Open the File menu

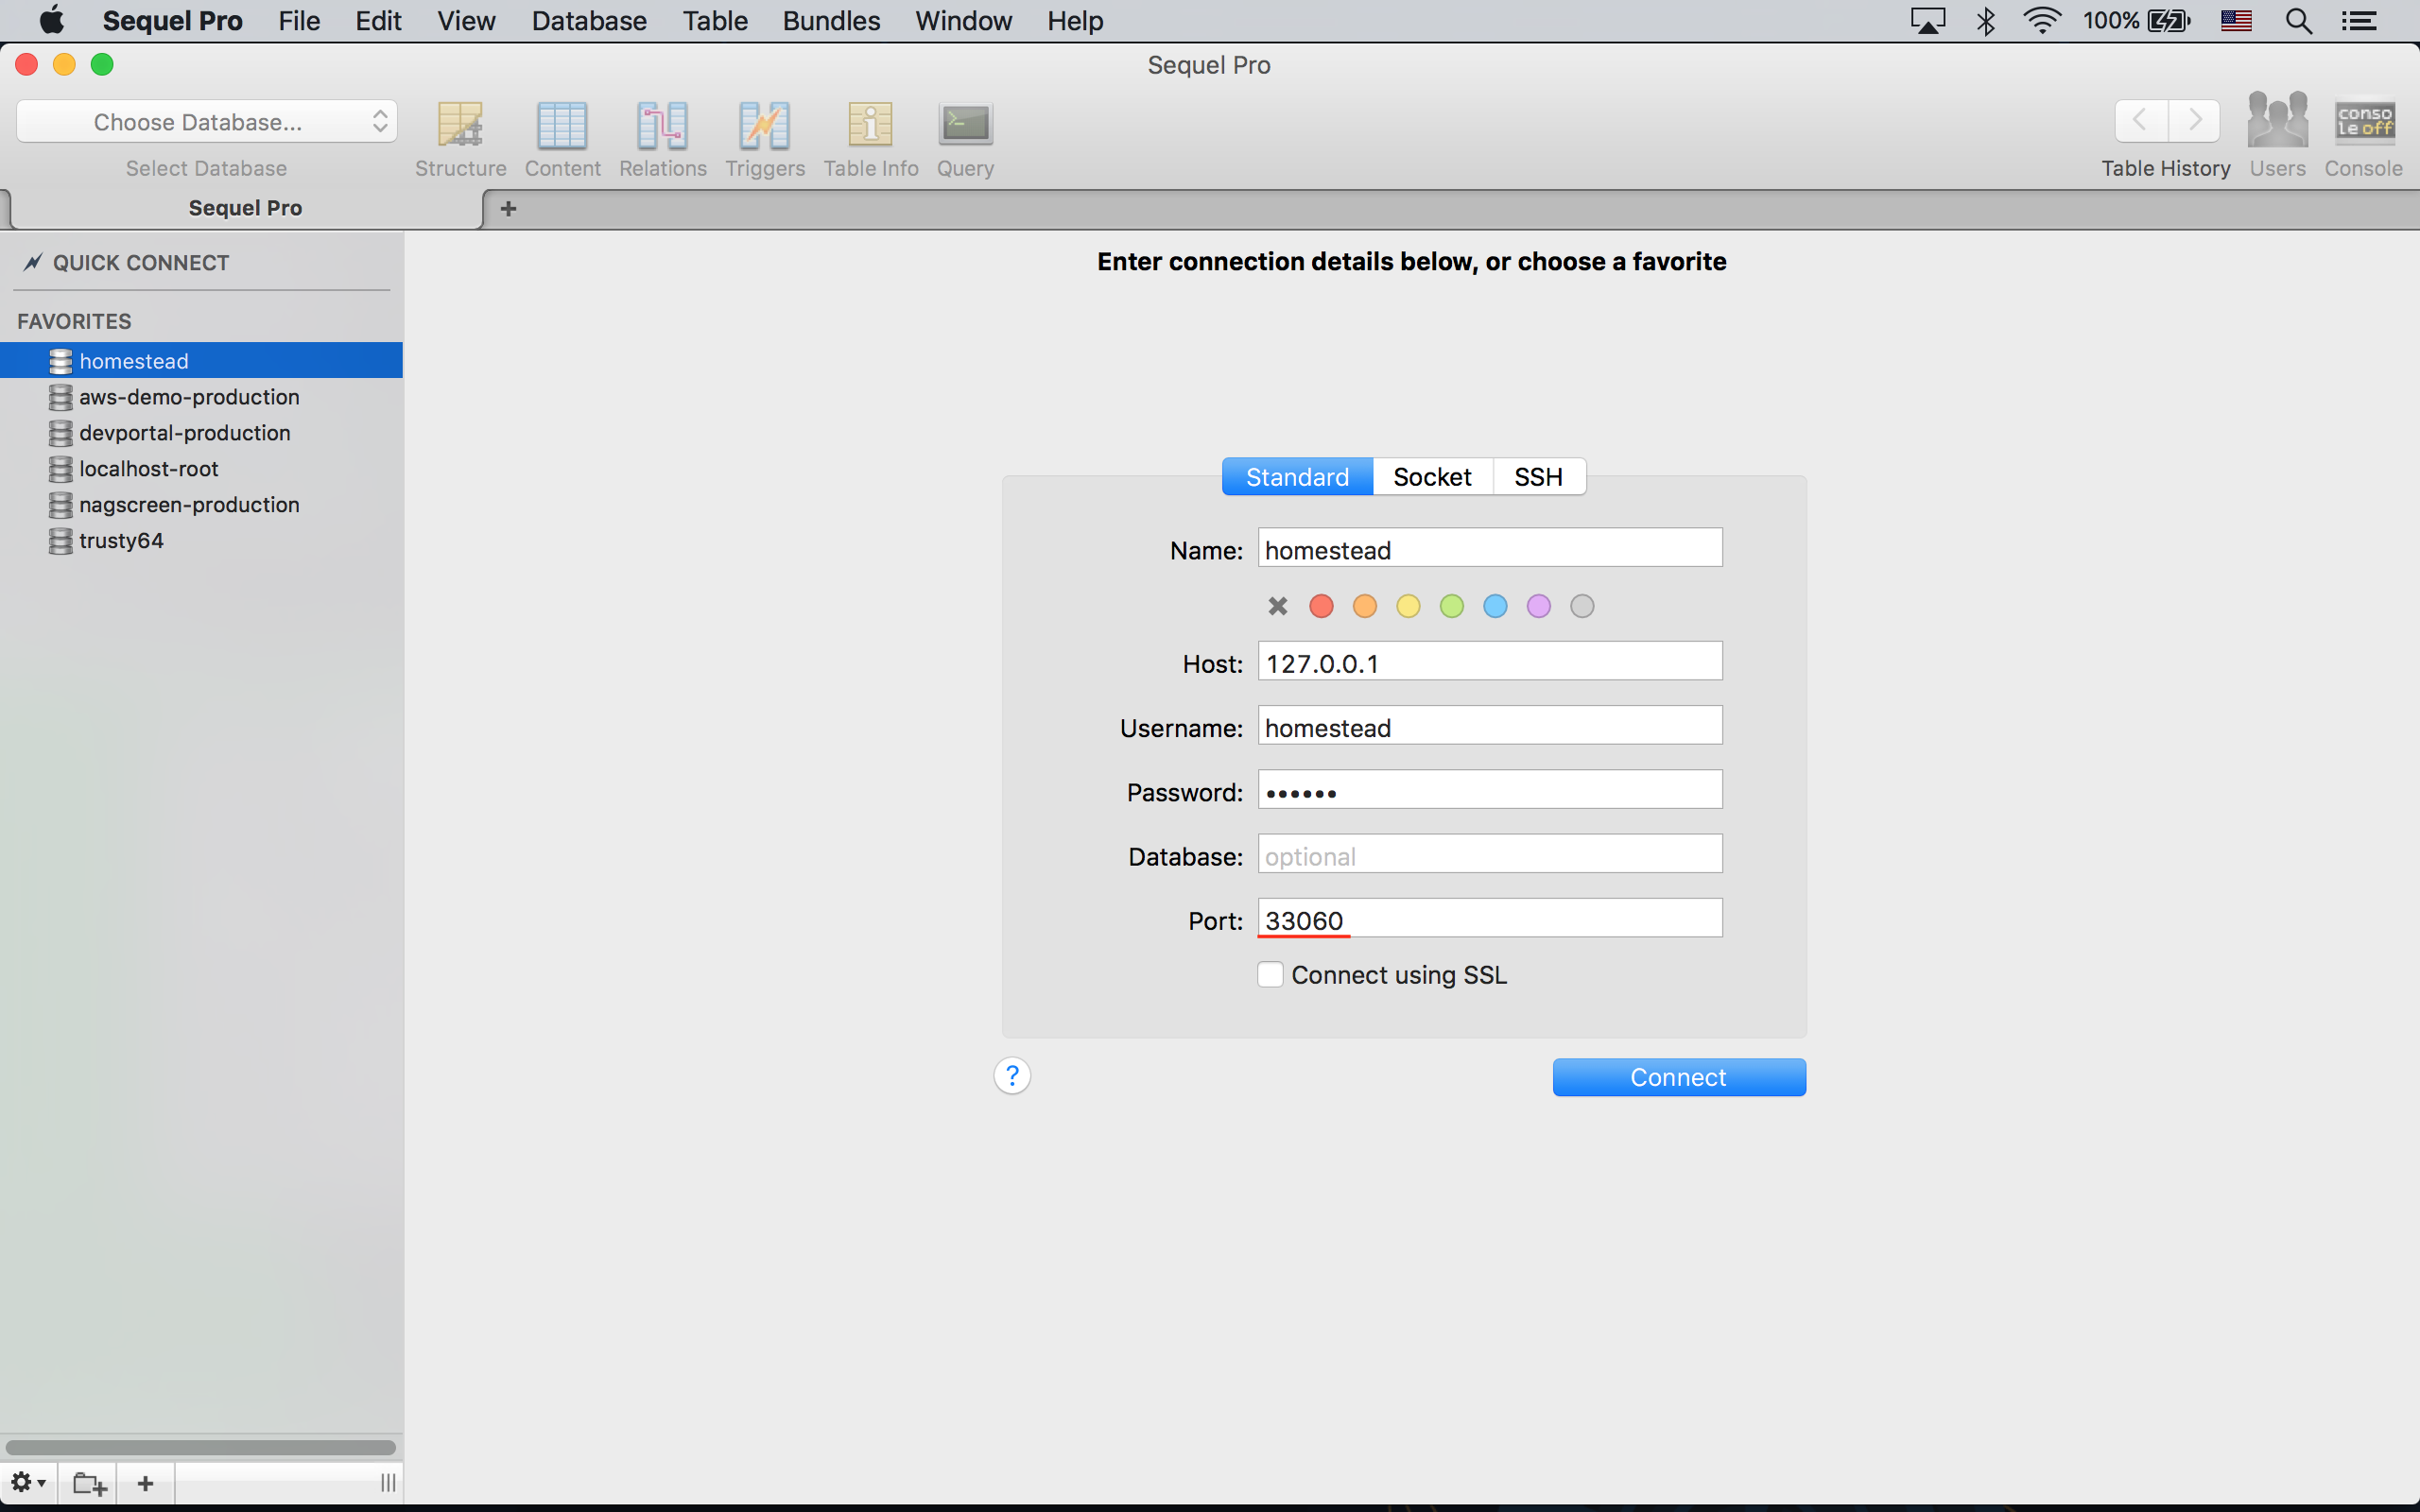click(x=299, y=21)
